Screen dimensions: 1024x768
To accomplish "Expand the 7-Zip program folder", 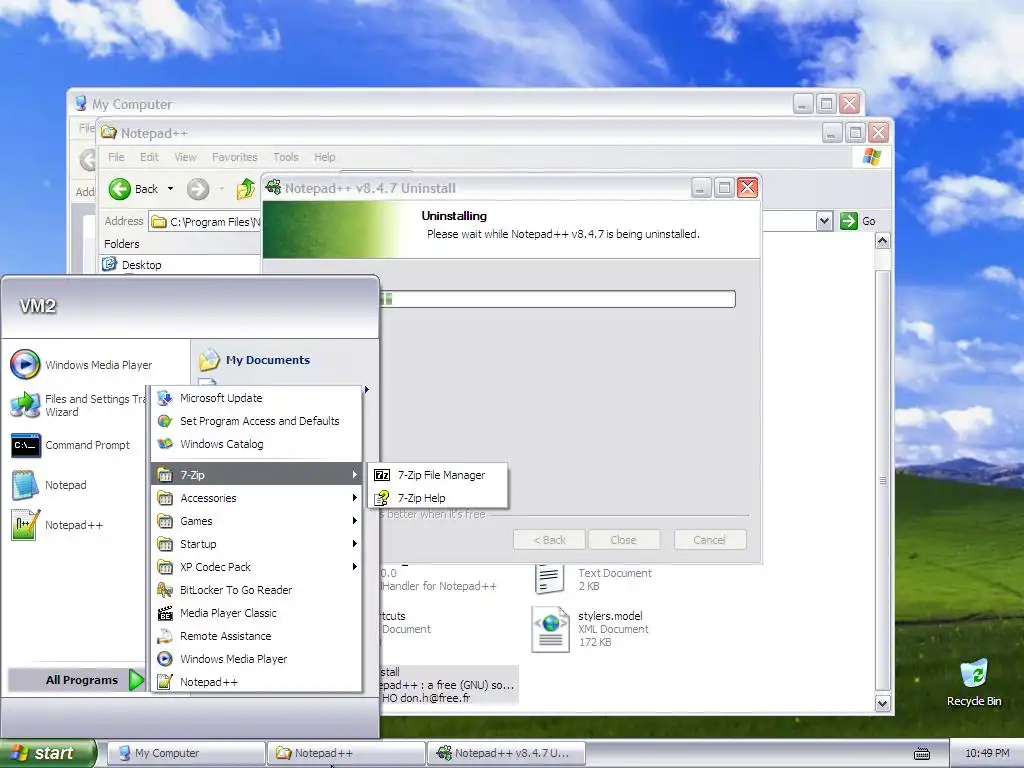I will click(x=257, y=475).
